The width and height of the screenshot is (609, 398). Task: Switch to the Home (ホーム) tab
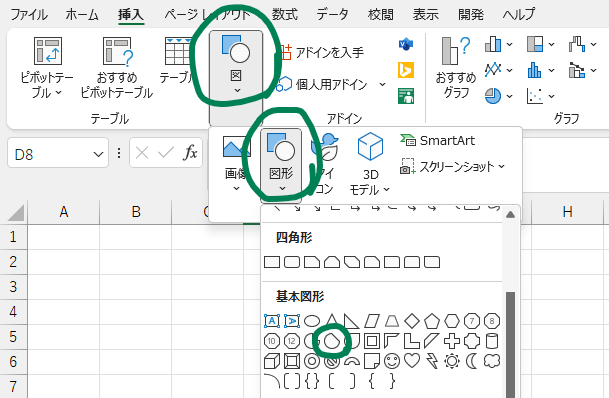(82, 15)
